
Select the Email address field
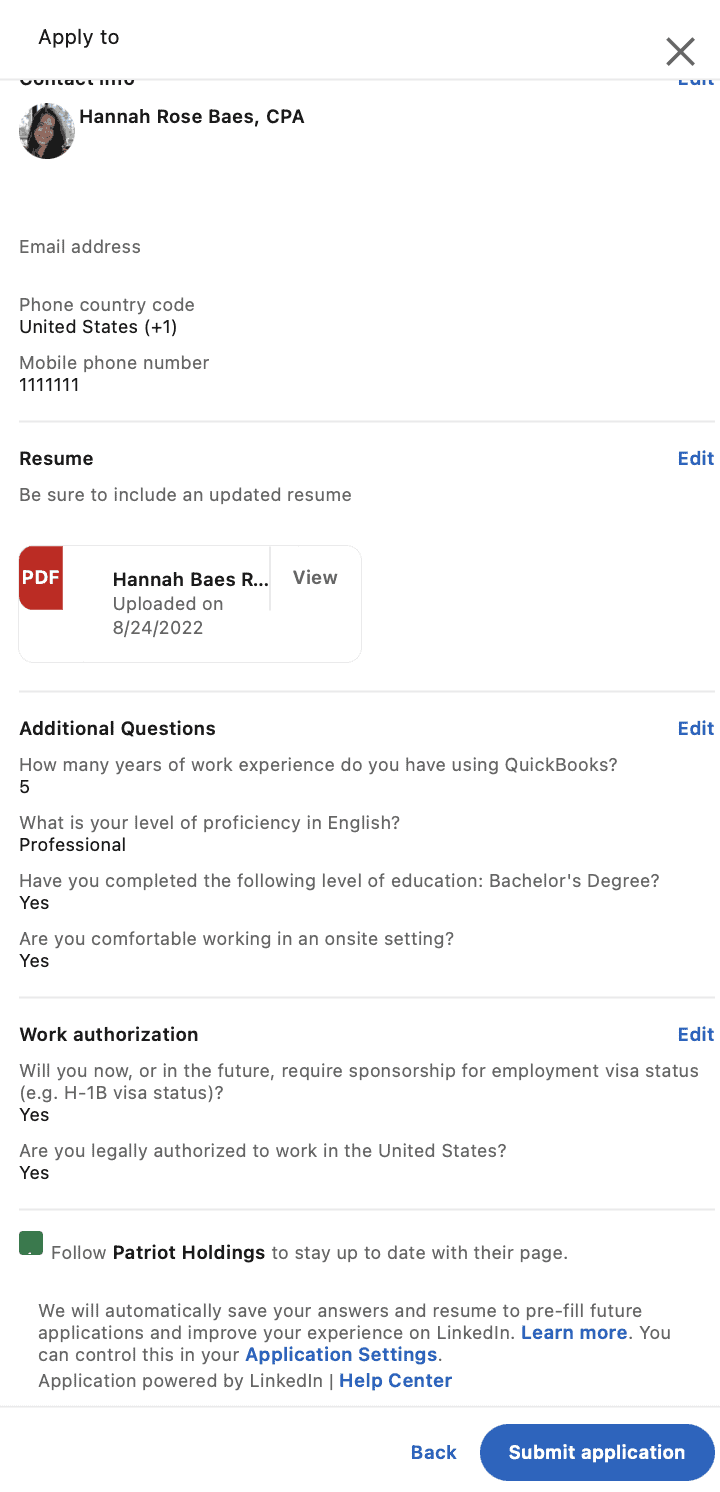click(x=80, y=246)
